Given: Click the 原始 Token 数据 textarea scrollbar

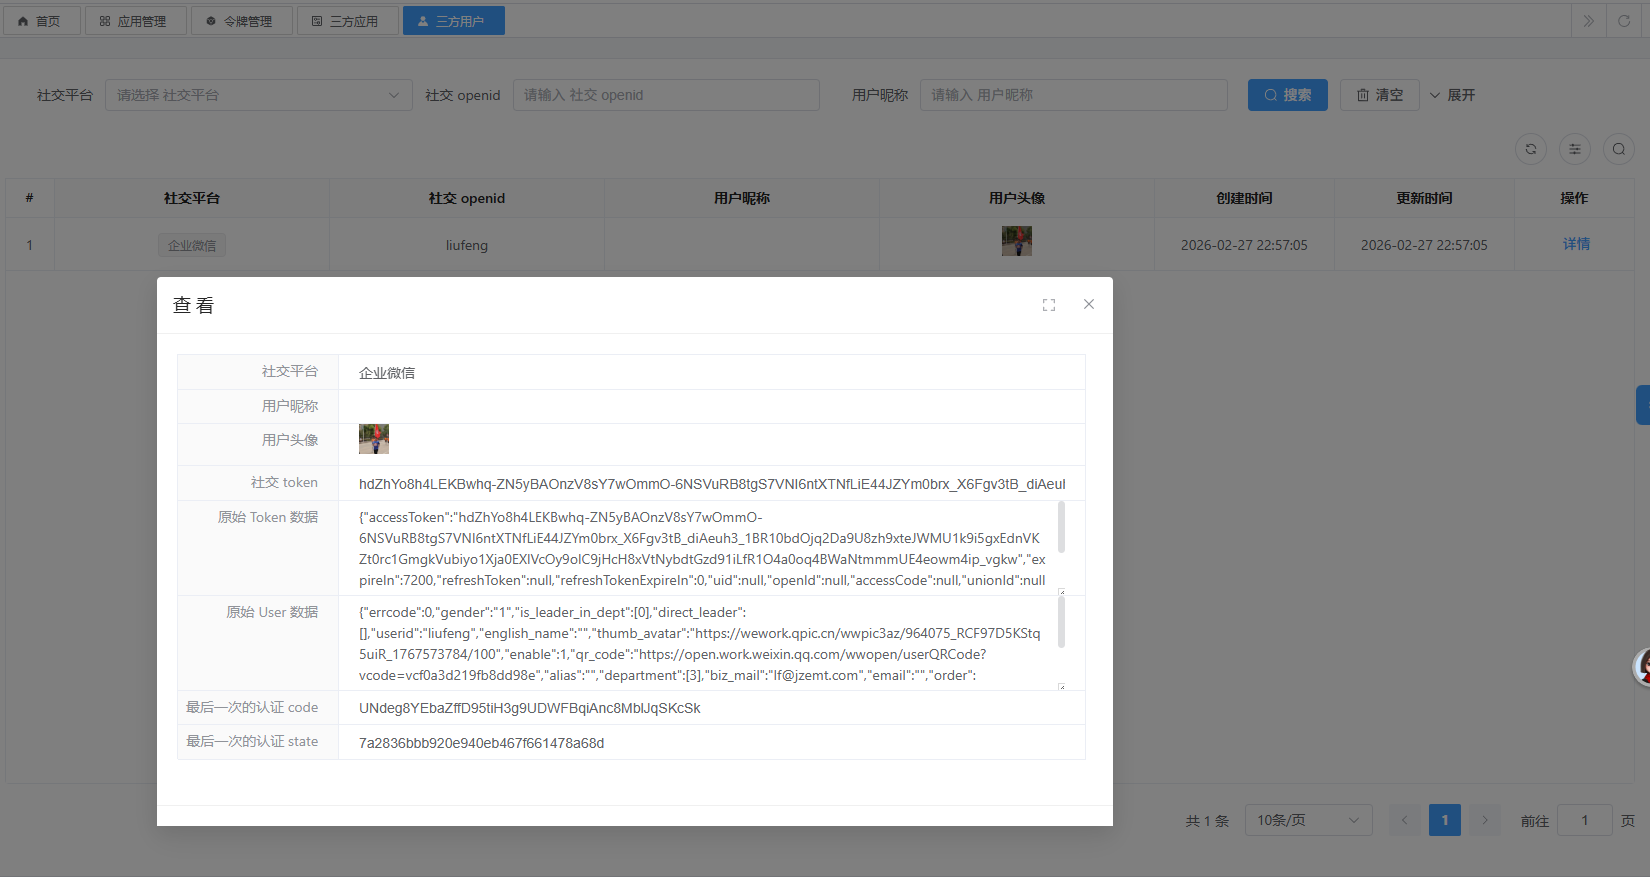Looking at the screenshot, I should [x=1061, y=527].
